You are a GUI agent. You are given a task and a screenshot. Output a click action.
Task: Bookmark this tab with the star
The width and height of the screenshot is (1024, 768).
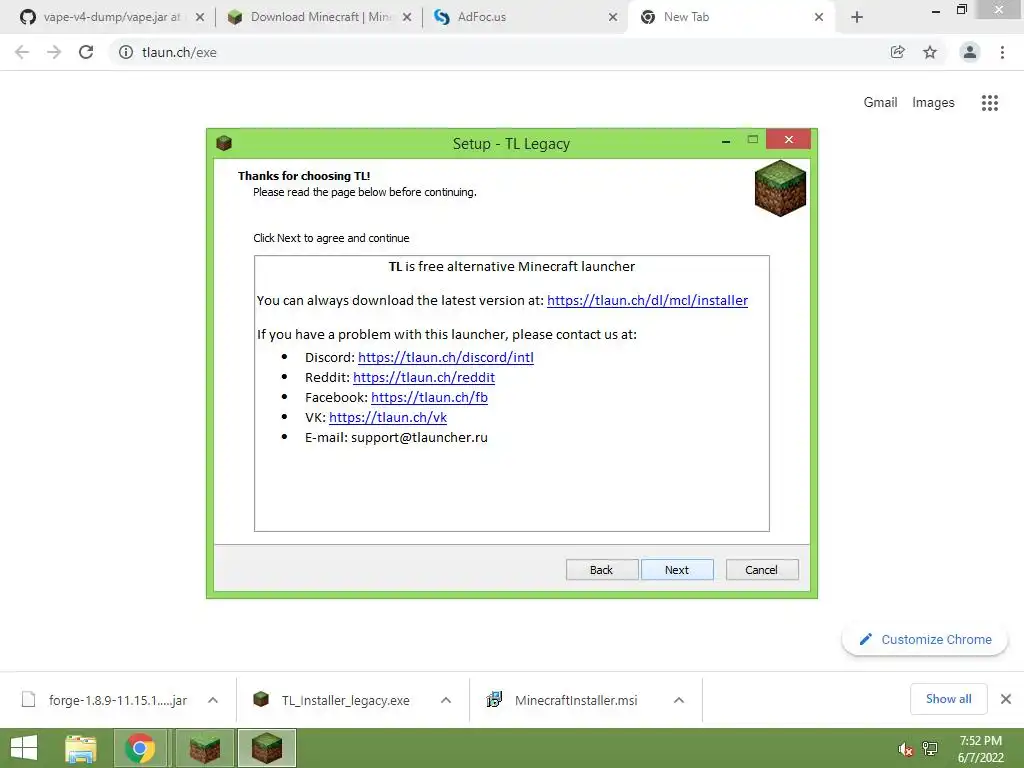coord(930,52)
